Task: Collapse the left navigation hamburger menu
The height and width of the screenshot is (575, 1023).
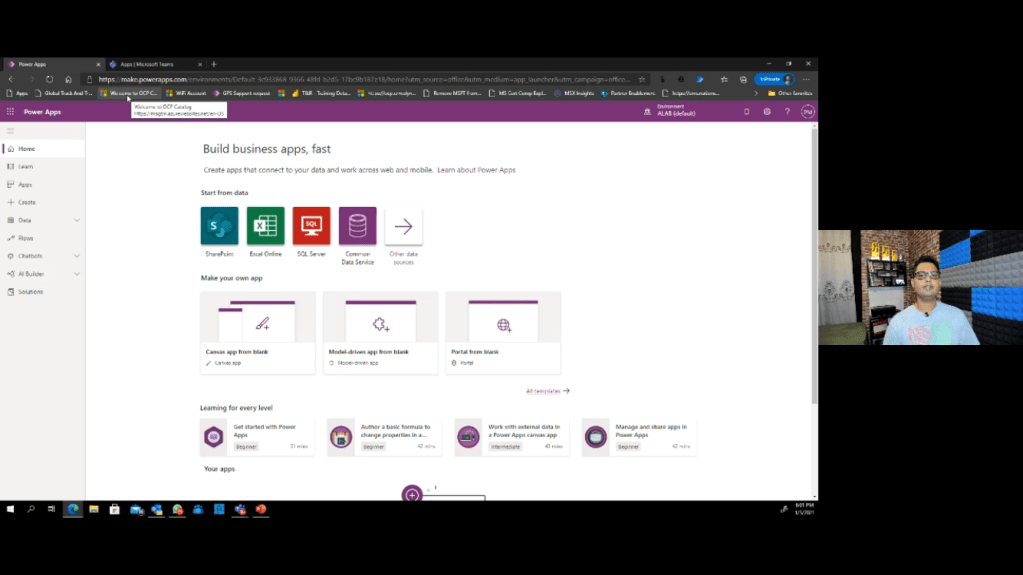Action: point(10,131)
